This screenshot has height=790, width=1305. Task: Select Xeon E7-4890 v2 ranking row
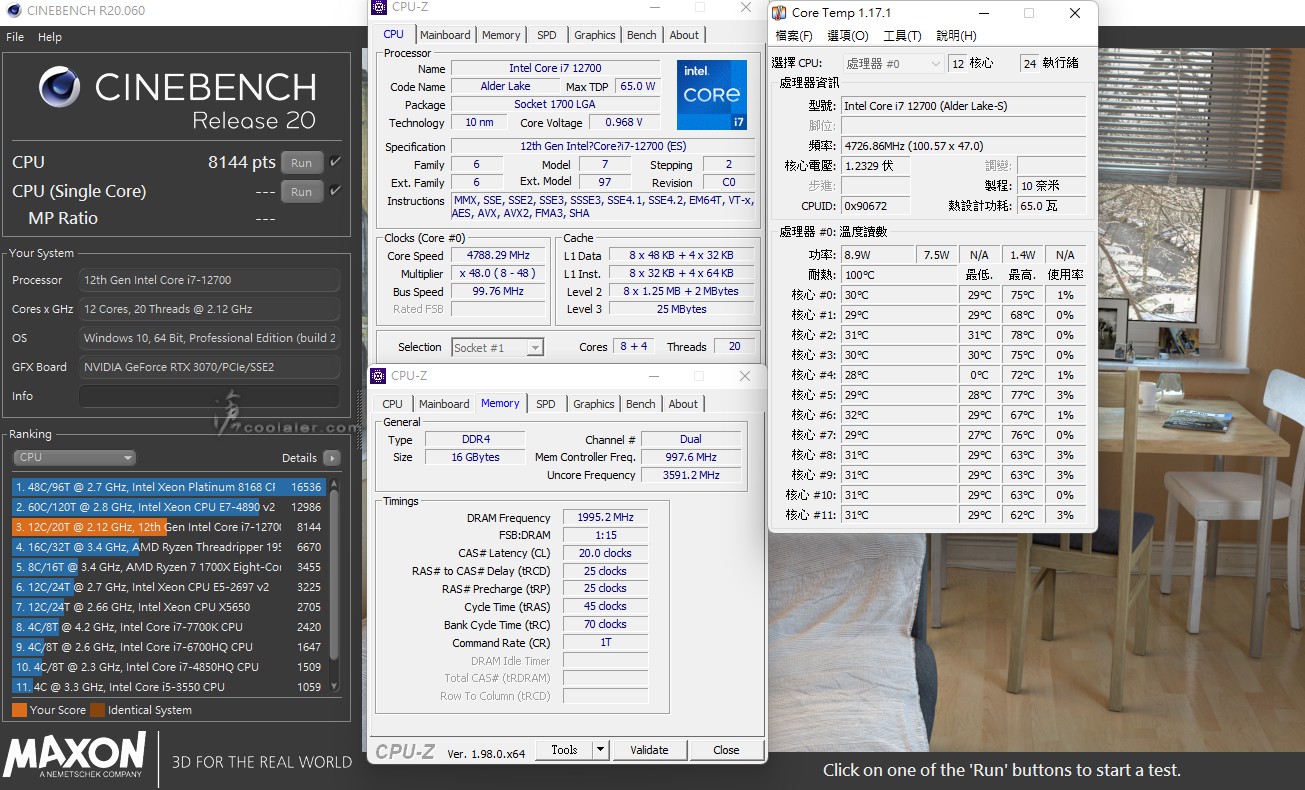coord(168,507)
